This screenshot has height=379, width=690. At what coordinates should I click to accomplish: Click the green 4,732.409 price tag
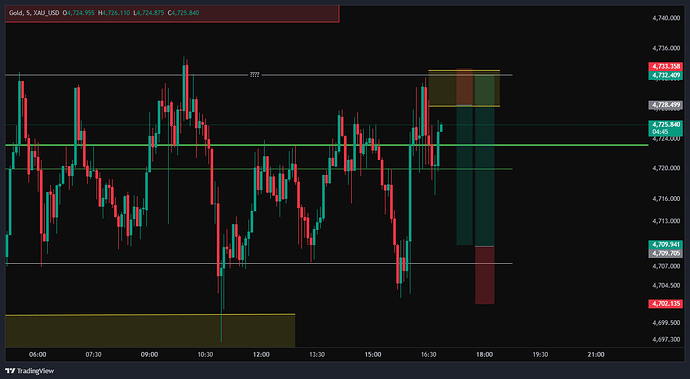pos(665,75)
